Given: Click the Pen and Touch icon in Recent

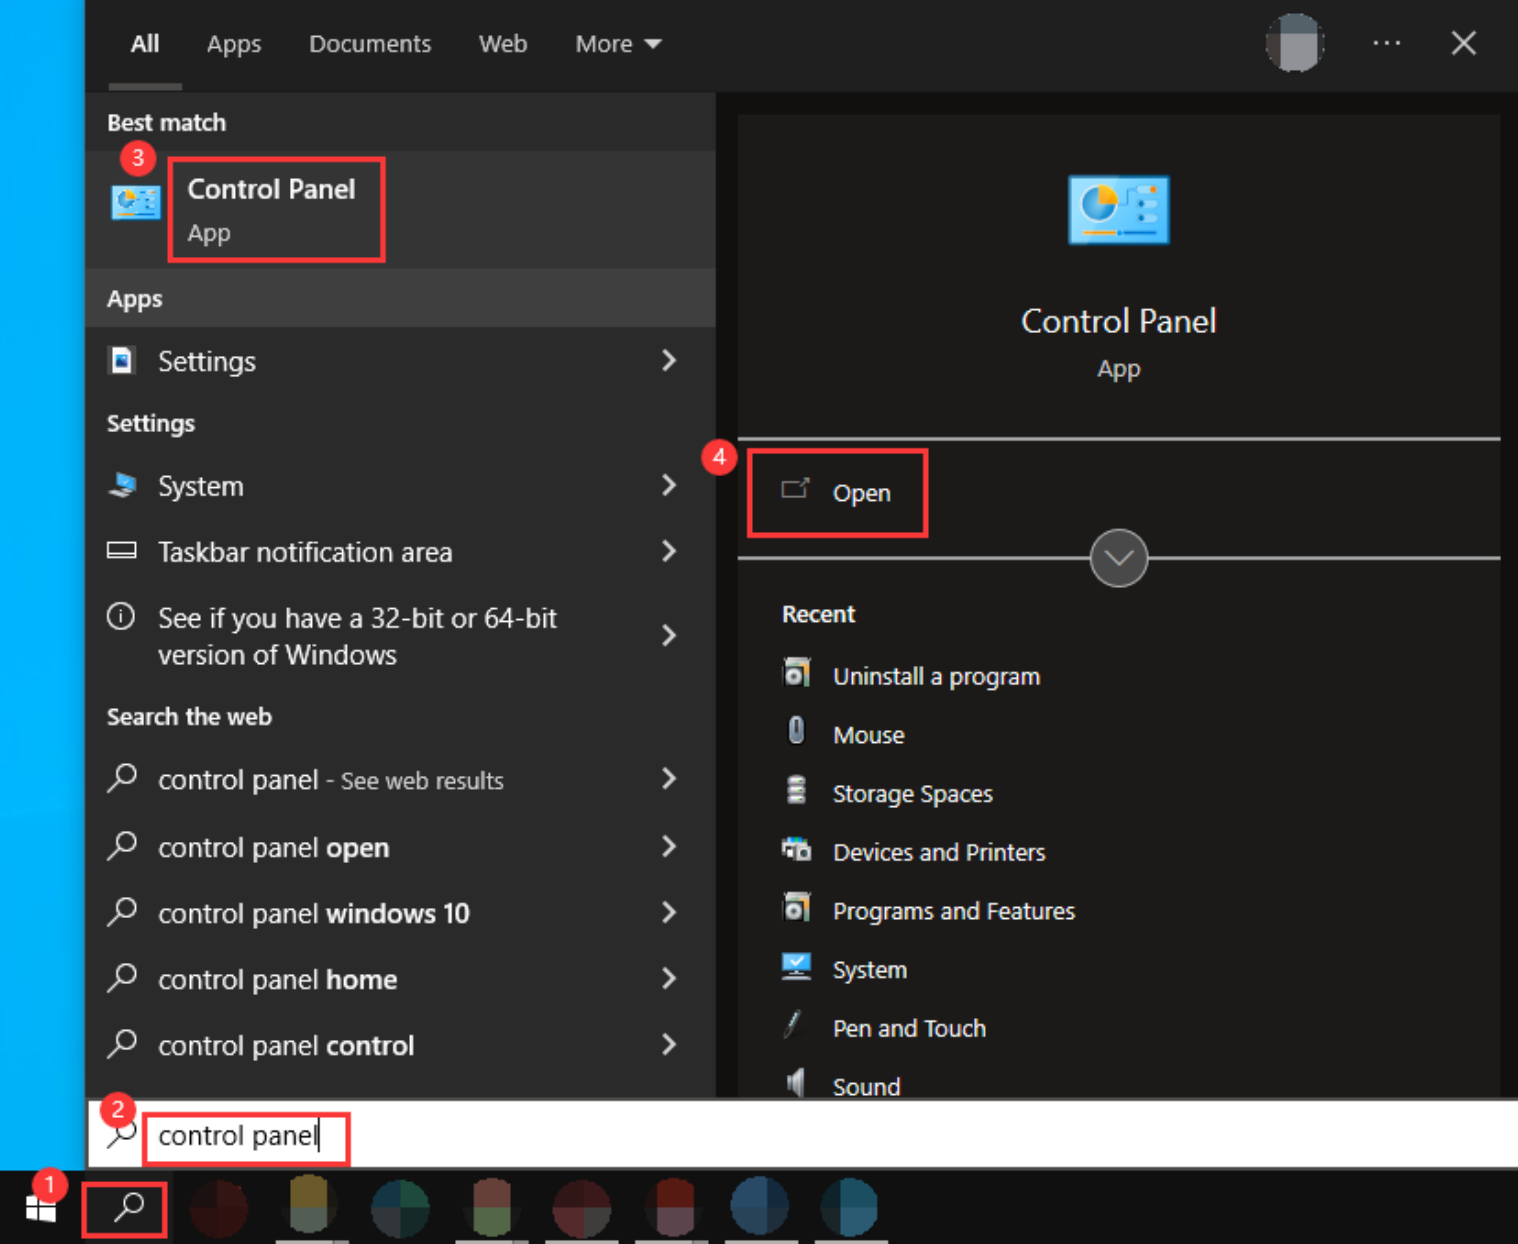Looking at the screenshot, I should (x=794, y=1025).
